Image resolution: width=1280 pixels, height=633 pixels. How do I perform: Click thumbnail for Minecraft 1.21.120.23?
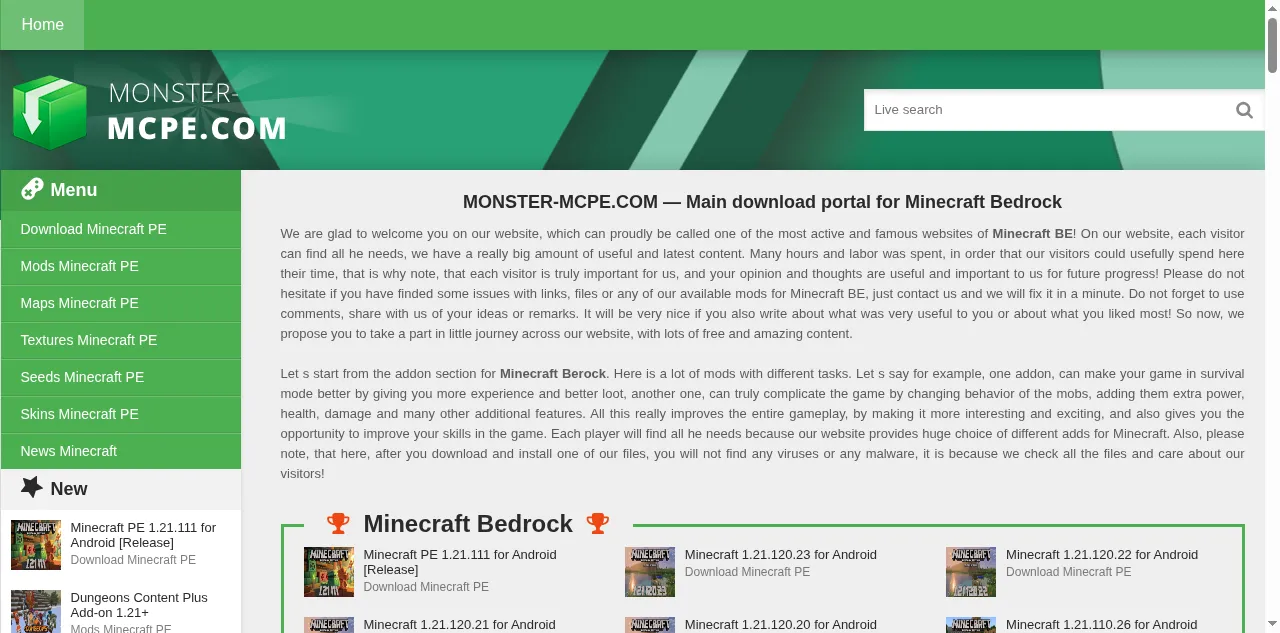pos(650,572)
